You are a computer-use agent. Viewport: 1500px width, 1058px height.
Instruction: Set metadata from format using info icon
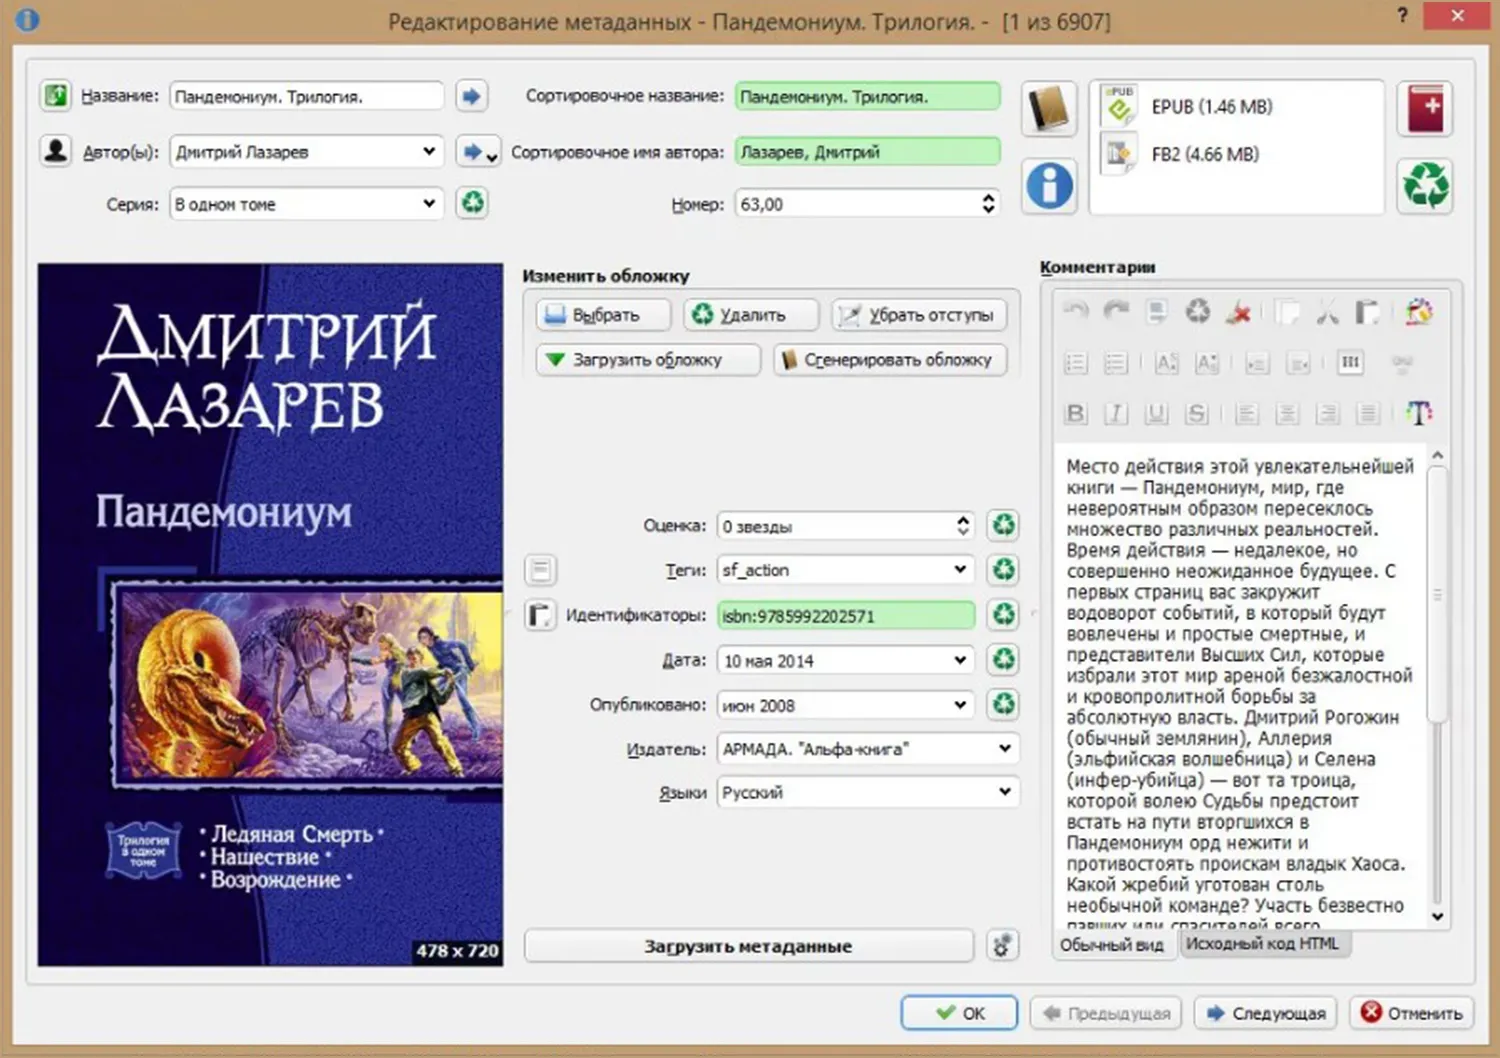click(1049, 186)
